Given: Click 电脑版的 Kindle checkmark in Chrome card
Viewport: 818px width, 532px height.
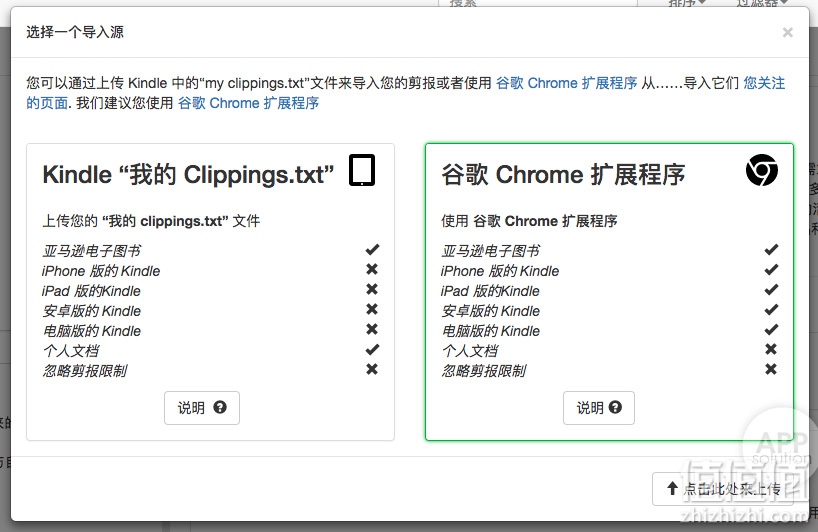Looking at the screenshot, I should 771,330.
